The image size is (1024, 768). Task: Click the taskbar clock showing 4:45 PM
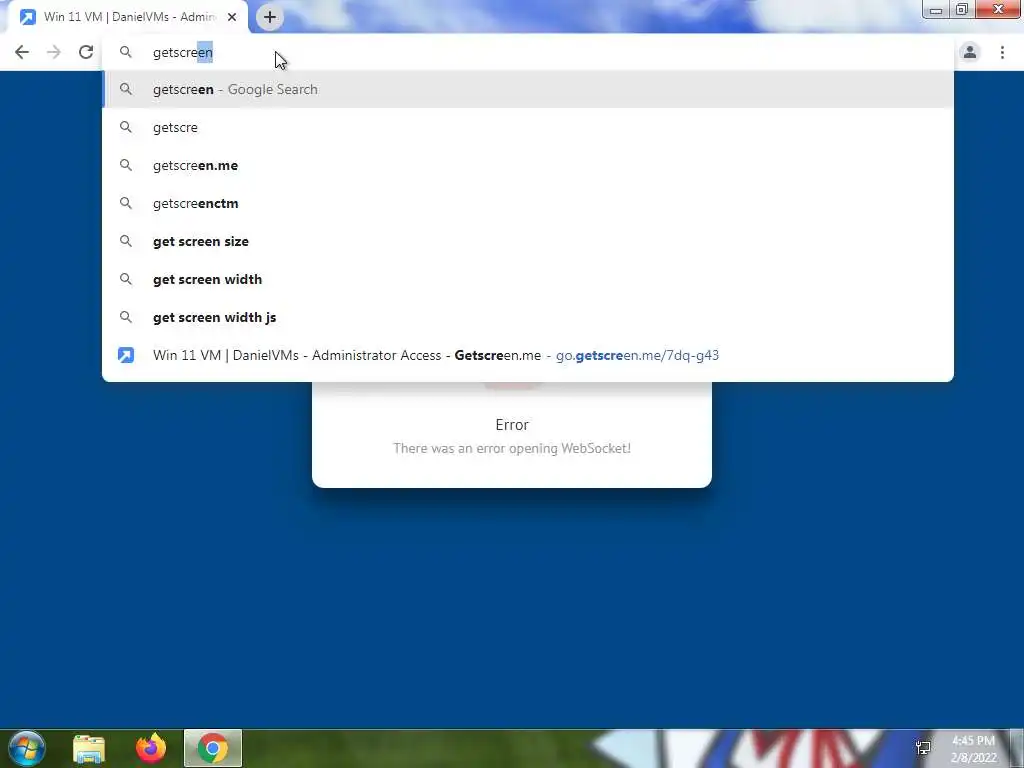[973, 749]
